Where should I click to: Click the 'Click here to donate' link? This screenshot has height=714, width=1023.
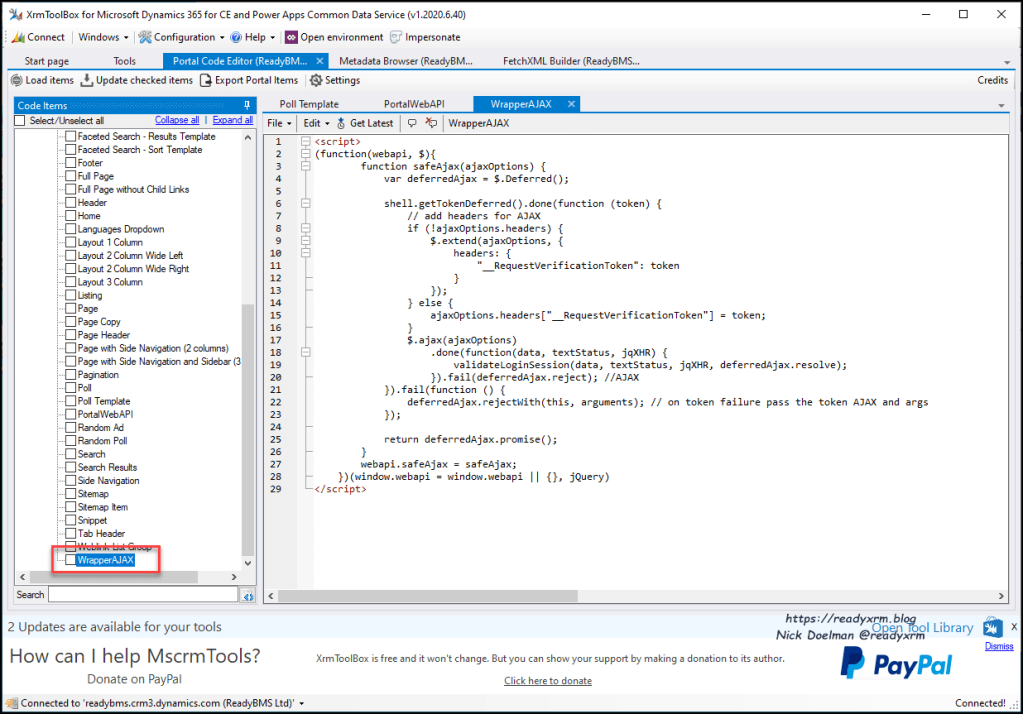(547, 681)
